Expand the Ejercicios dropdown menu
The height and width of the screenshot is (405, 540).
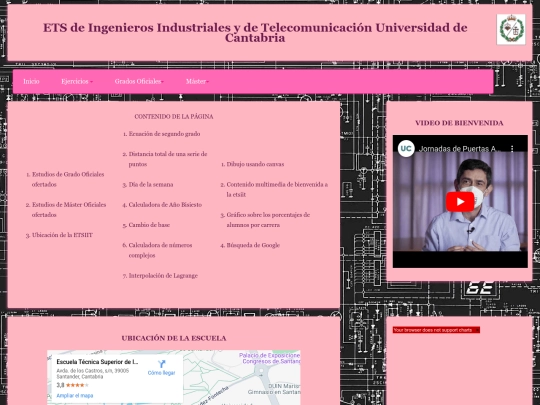pos(77,81)
